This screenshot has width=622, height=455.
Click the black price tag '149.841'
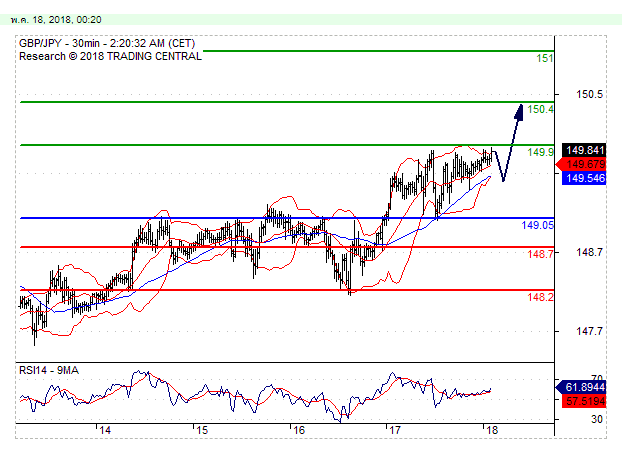click(584, 150)
